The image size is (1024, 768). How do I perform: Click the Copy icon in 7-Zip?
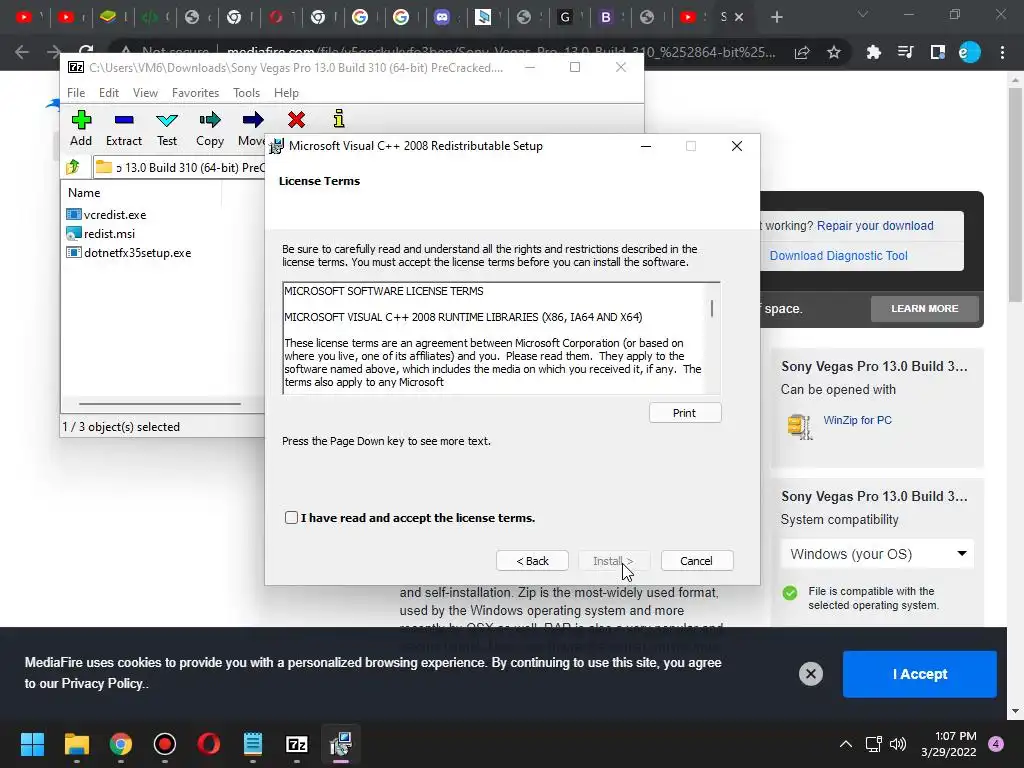pyautogui.click(x=210, y=120)
